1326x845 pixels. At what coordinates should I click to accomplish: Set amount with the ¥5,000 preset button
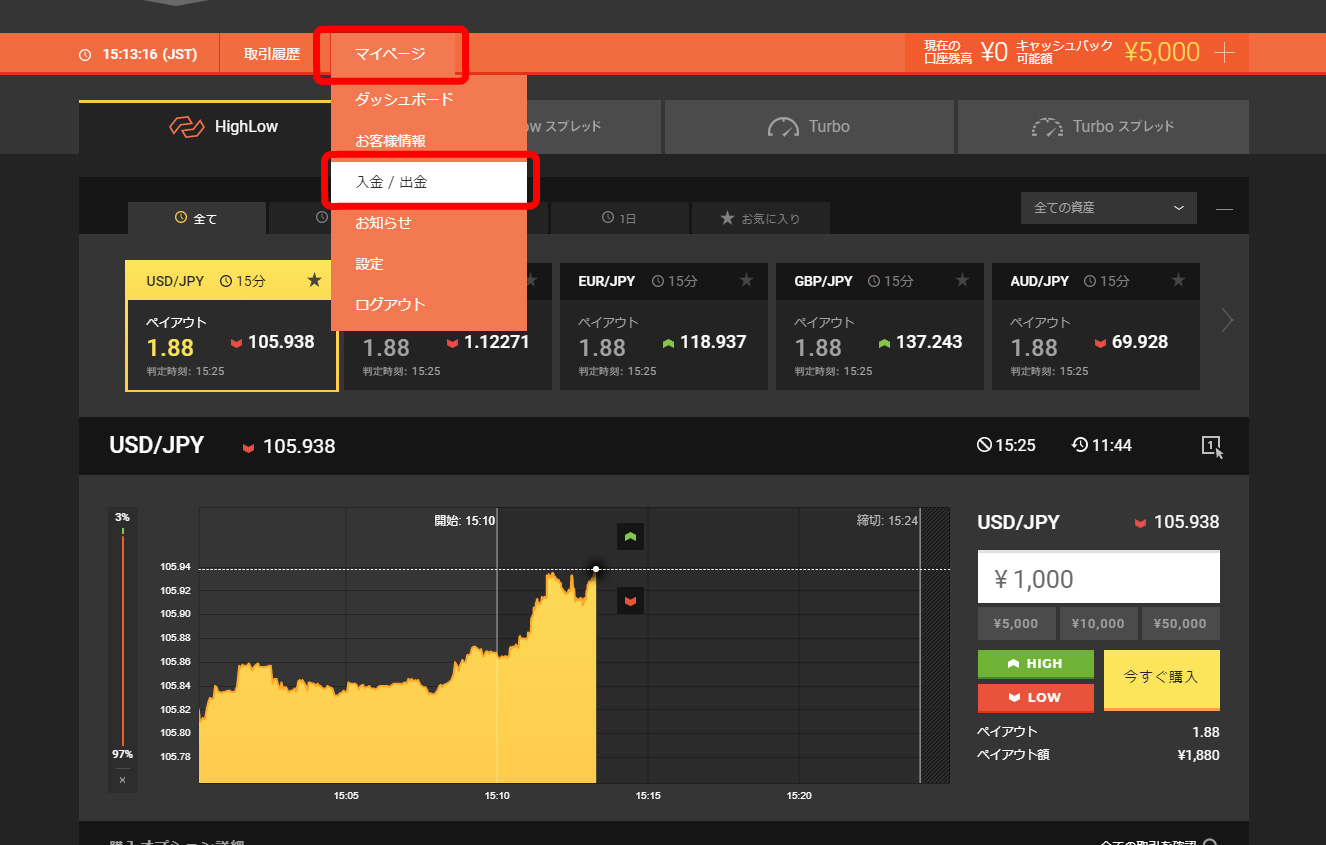tap(1016, 624)
